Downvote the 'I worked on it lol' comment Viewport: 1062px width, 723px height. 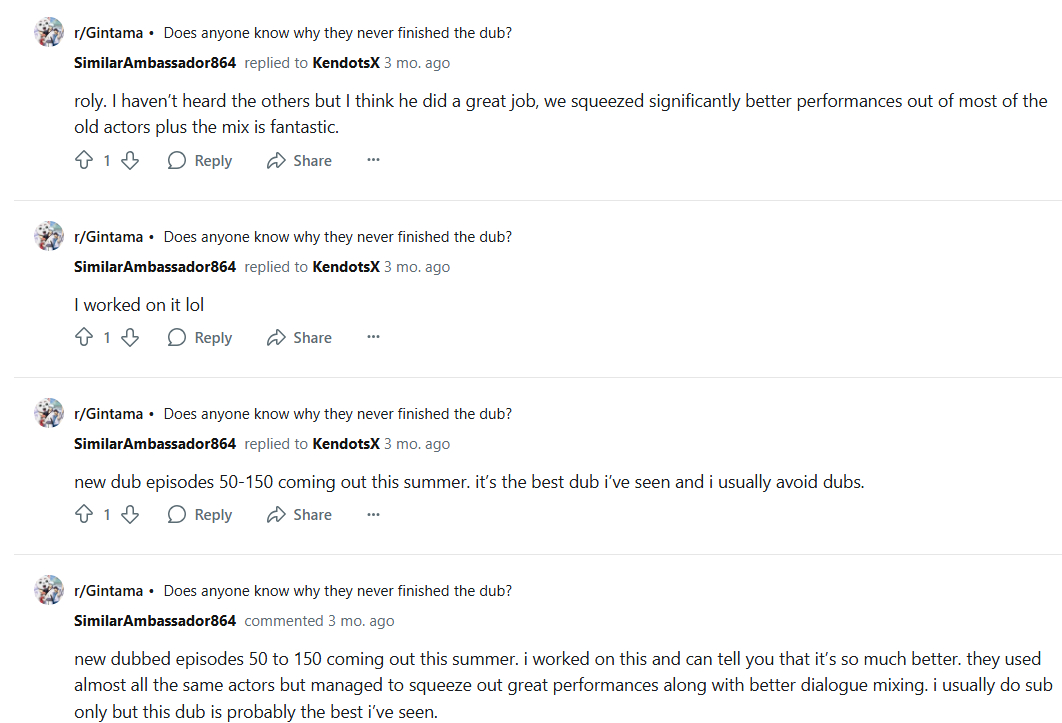point(130,338)
